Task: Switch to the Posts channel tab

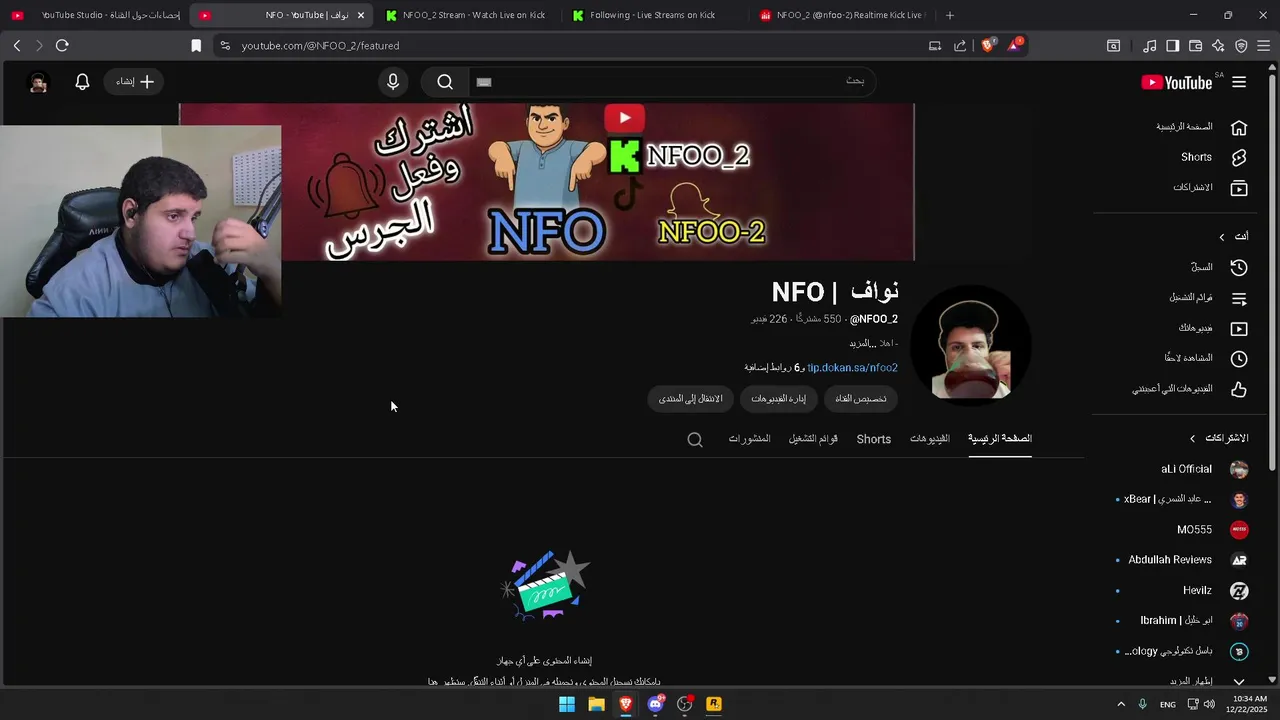Action: (x=750, y=438)
